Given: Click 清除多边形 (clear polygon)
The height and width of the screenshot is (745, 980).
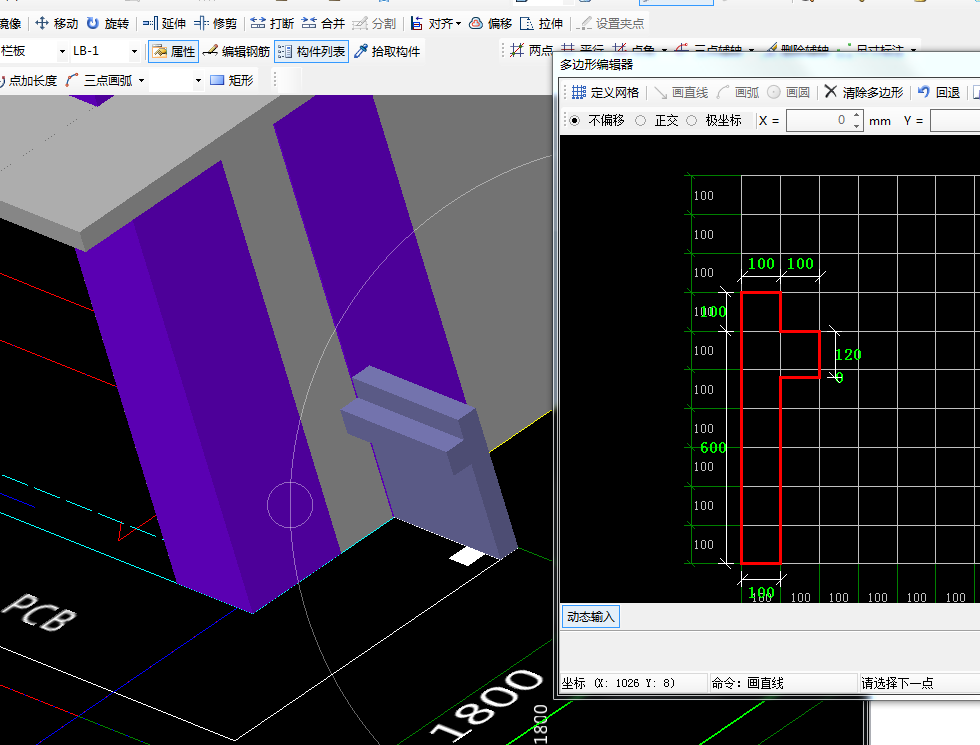Looking at the screenshot, I should [864, 92].
